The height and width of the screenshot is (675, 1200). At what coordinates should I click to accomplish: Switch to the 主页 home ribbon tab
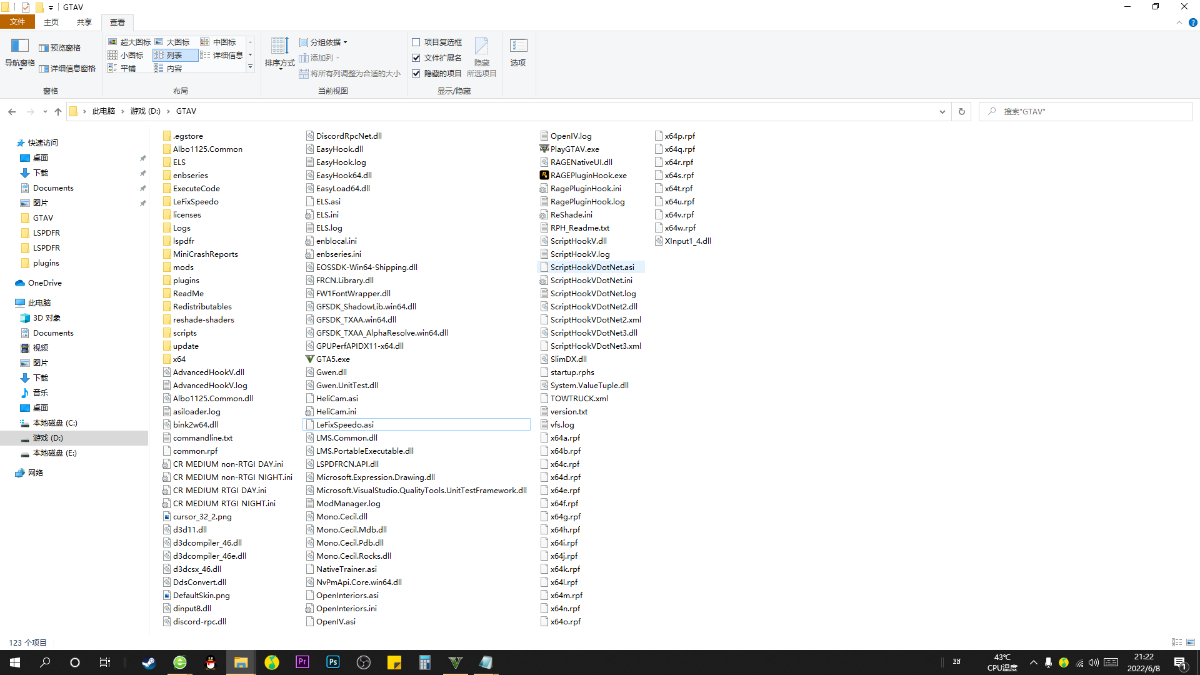[x=52, y=22]
